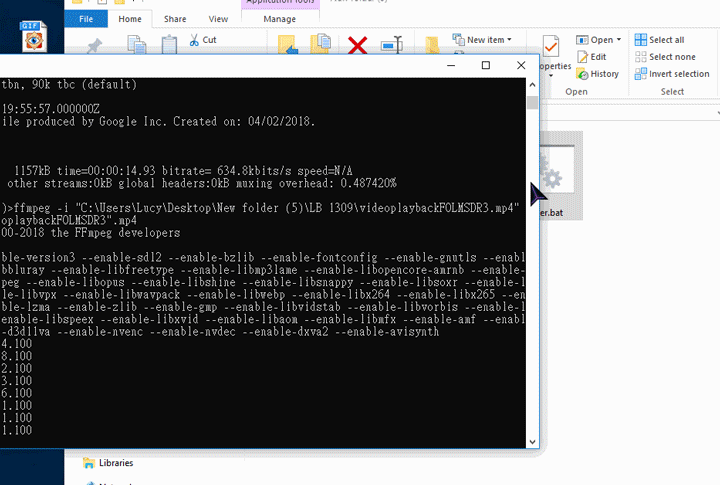Image resolution: width=720 pixels, height=485 pixels.
Task: Click the Copy to folder icon
Action: [321, 45]
